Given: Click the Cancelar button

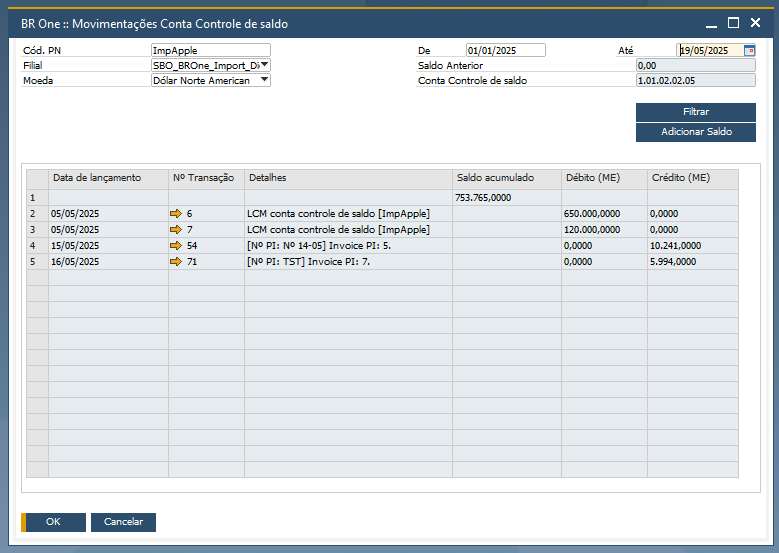Looking at the screenshot, I should [x=123, y=522].
